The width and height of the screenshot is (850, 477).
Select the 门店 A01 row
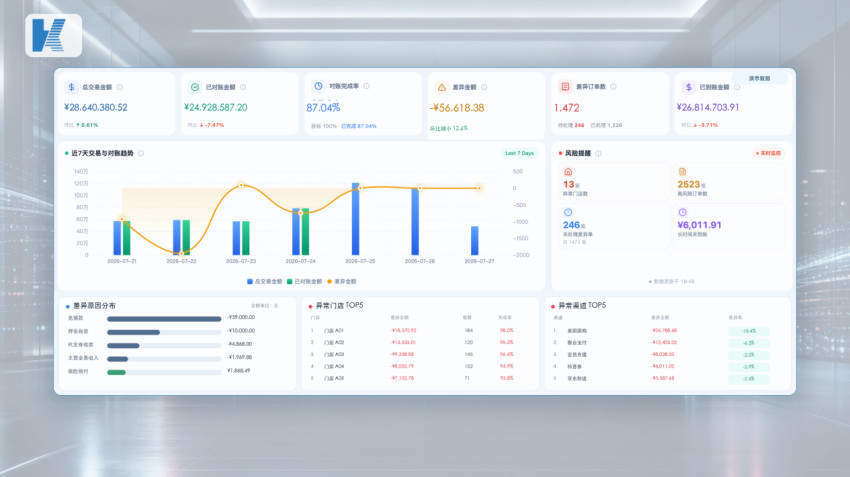413,330
